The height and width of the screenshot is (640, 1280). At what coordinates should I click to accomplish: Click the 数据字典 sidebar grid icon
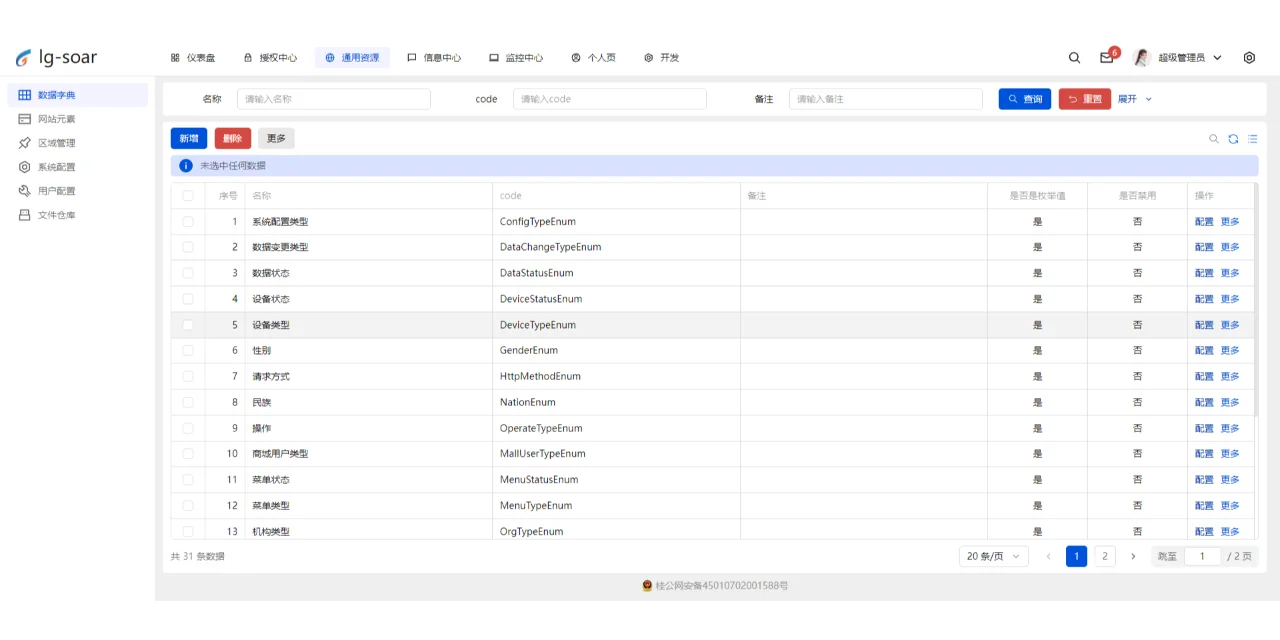click(25, 95)
